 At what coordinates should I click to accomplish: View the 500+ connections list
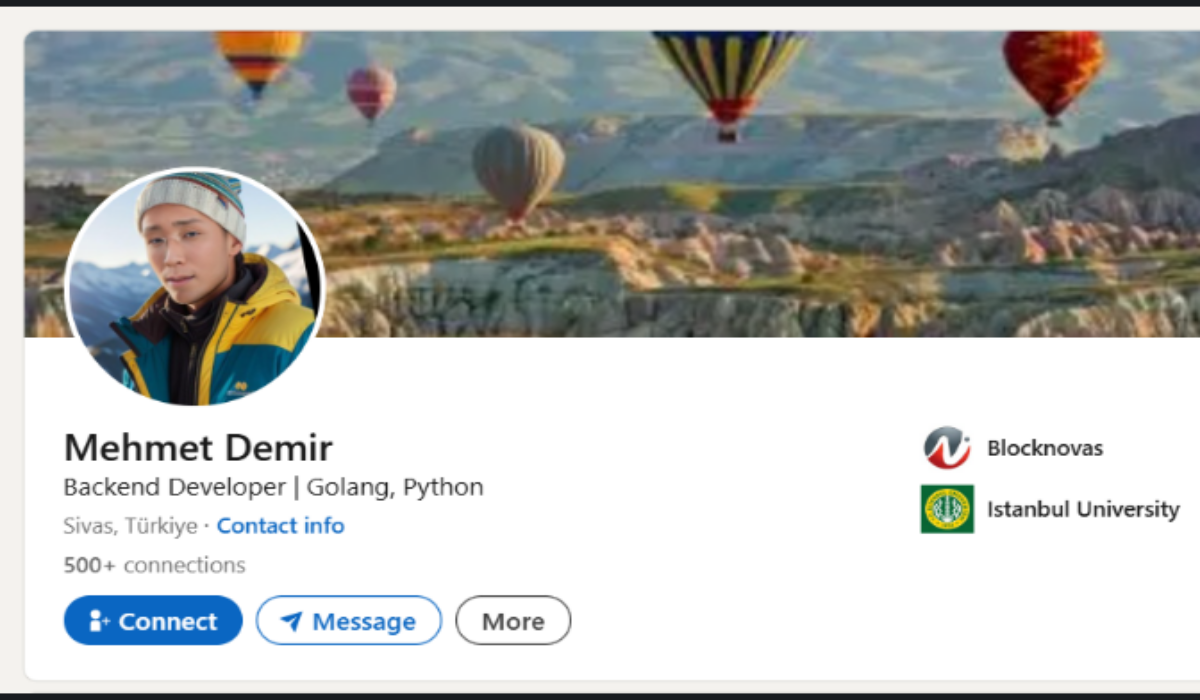coord(154,565)
